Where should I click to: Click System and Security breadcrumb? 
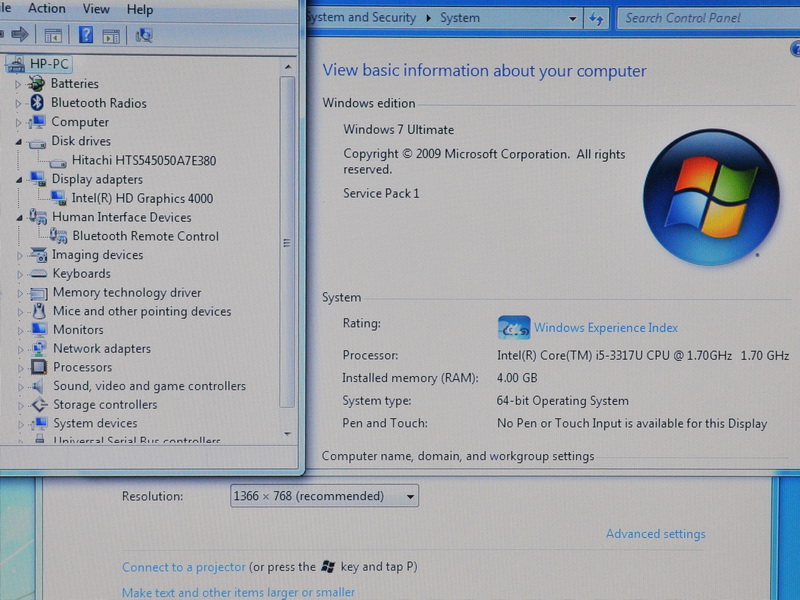(361, 17)
